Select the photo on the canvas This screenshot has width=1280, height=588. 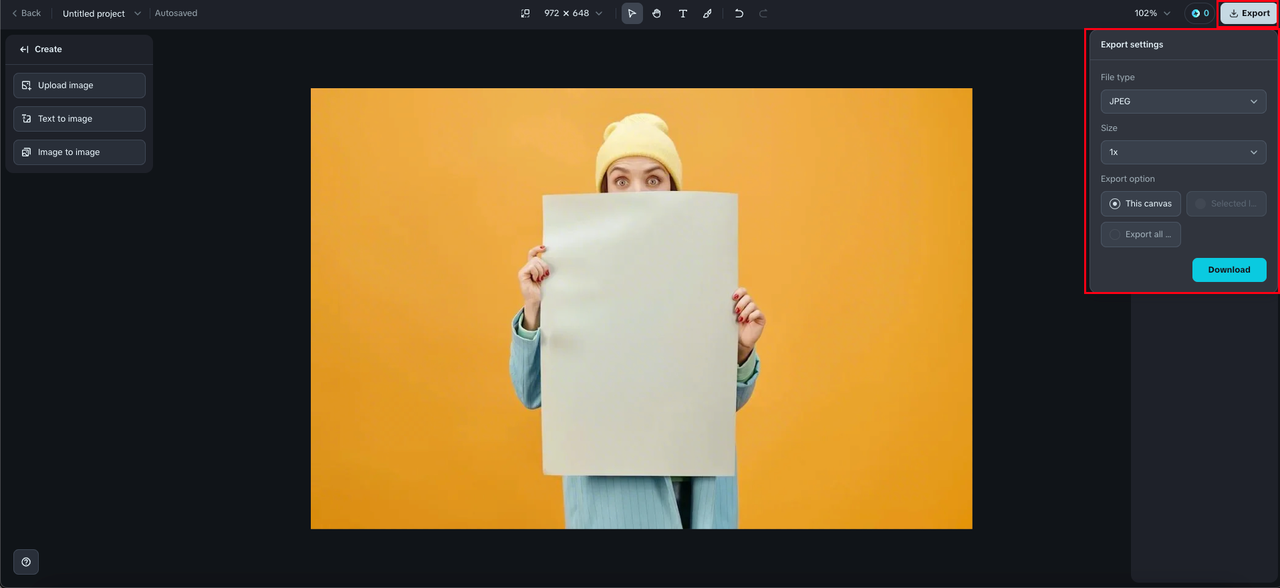click(x=641, y=308)
